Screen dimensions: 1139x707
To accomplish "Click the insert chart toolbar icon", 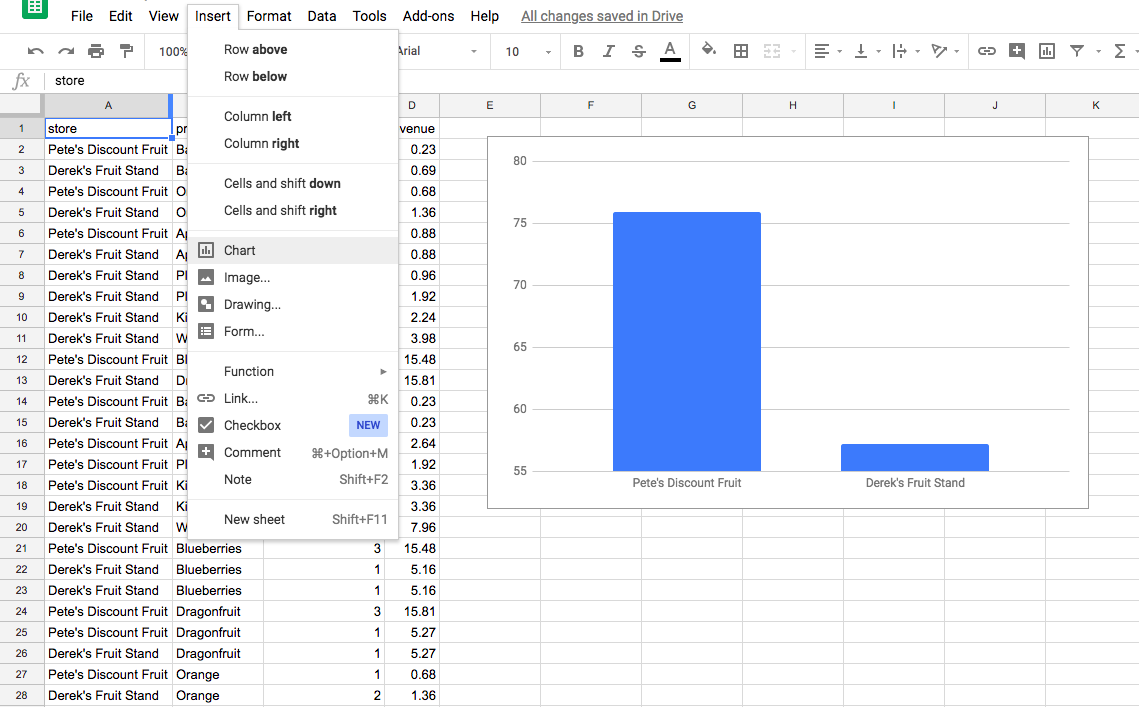I will pos(1047,51).
